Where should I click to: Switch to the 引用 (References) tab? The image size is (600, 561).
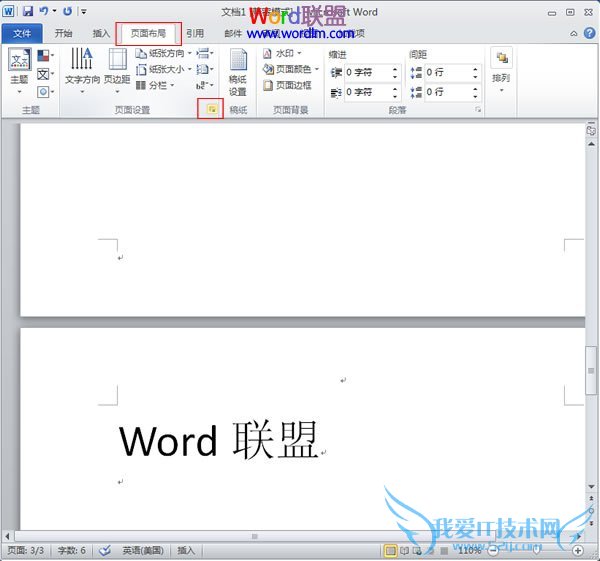click(x=195, y=34)
